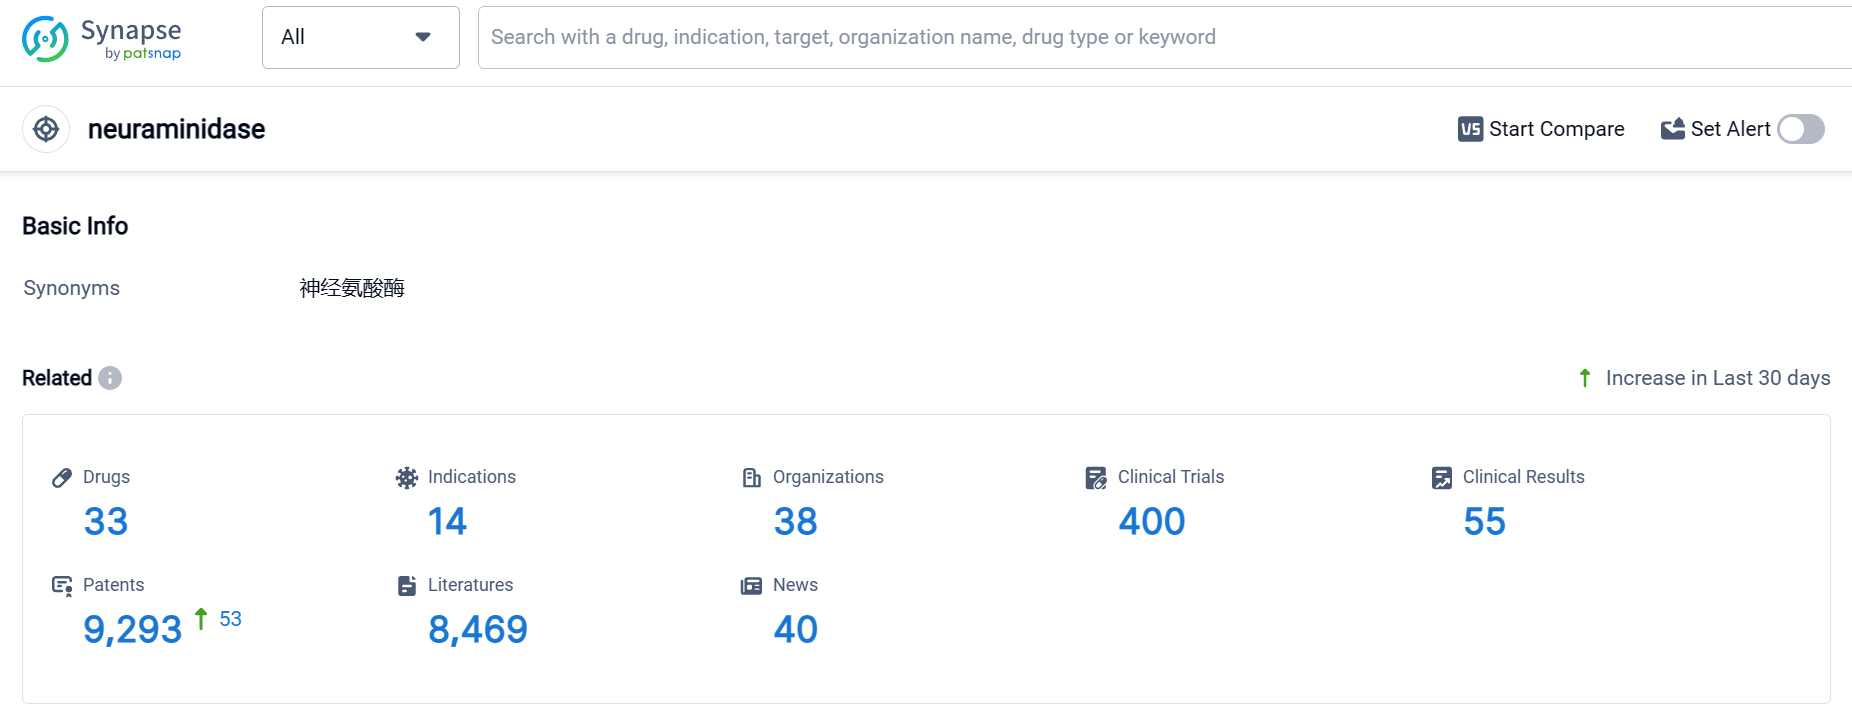
Task: Open the 9,293 patents count
Action: [x=132, y=630]
